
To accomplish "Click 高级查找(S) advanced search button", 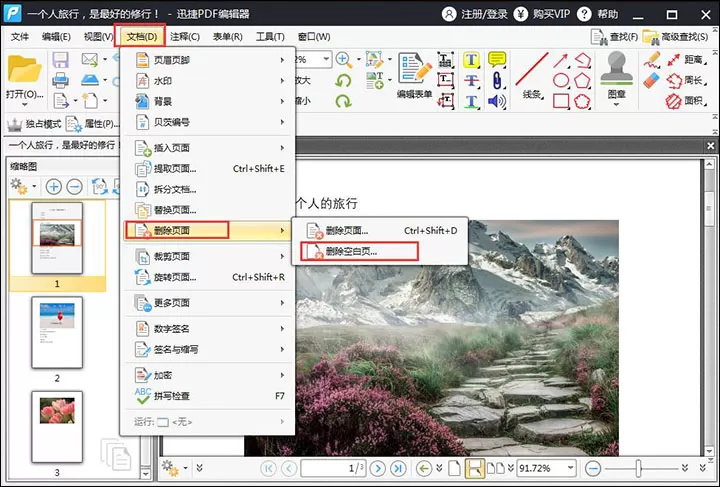I will click(x=675, y=37).
